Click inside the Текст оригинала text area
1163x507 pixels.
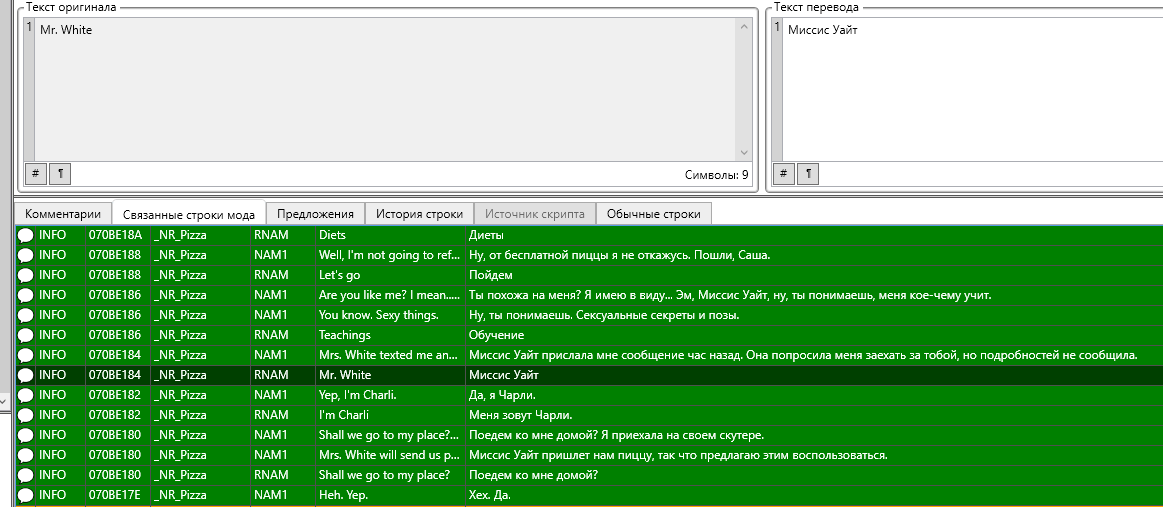point(386,89)
